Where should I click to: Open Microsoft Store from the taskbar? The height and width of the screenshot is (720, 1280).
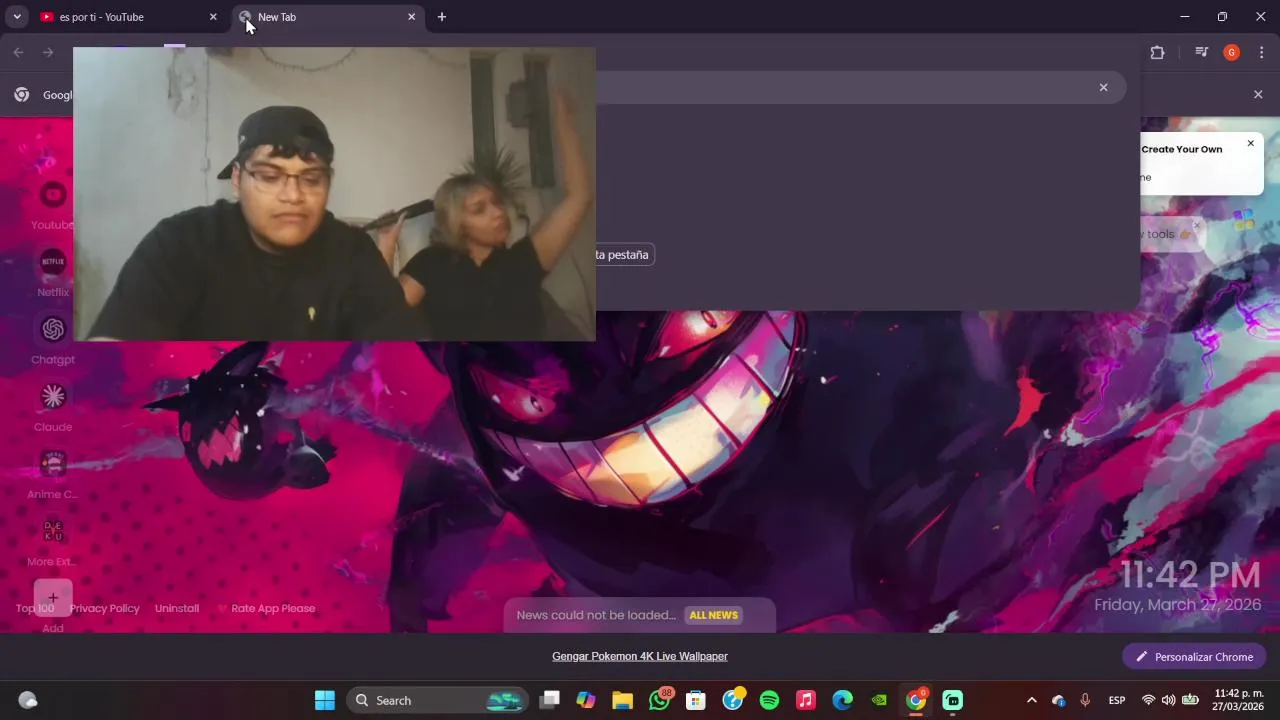696,700
